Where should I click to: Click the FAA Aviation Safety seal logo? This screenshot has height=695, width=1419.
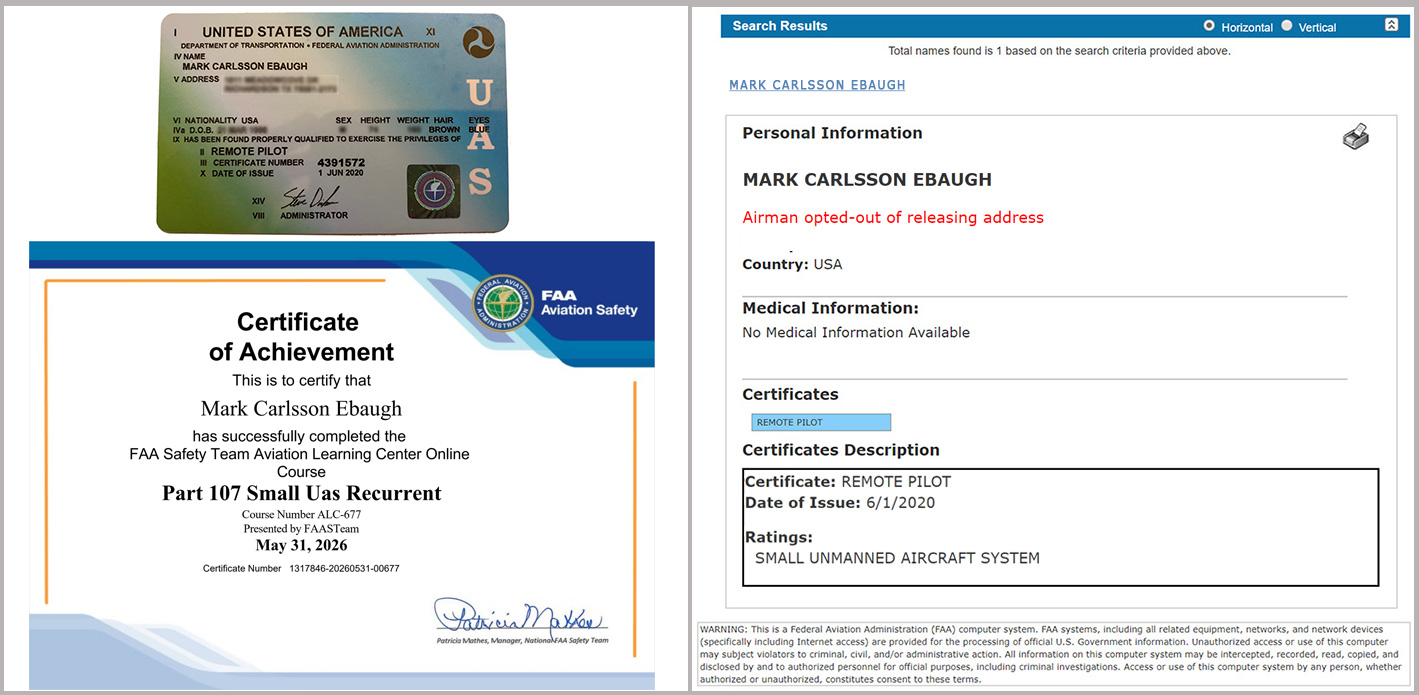coord(503,303)
